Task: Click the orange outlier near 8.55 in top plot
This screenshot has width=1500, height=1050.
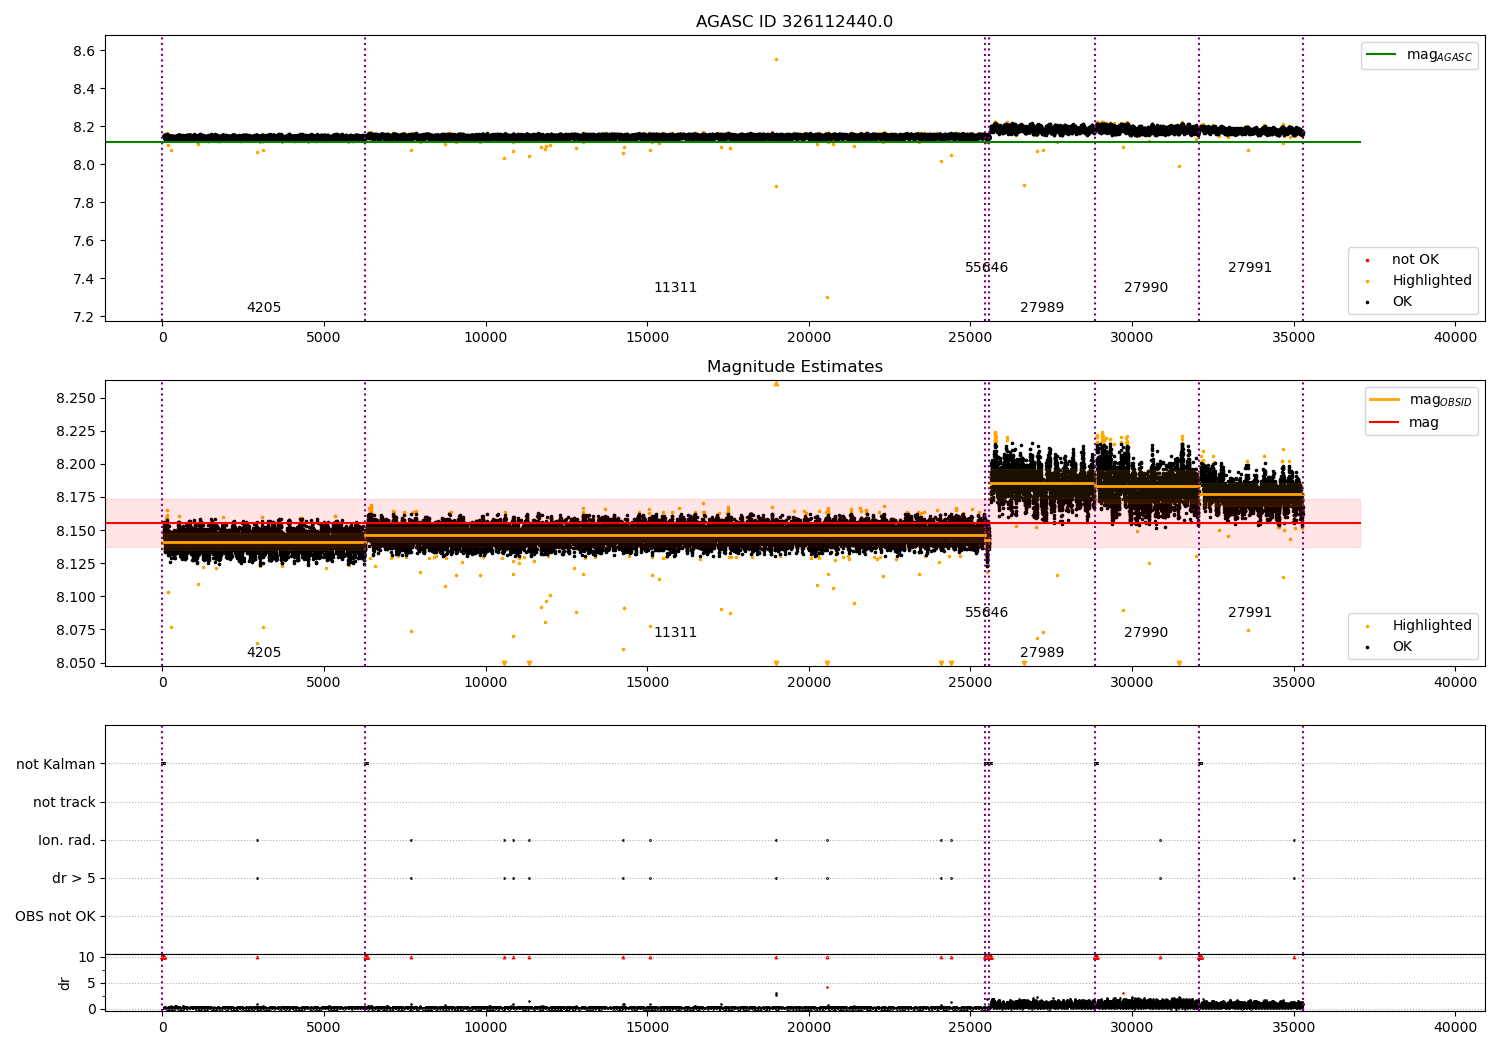Action: coord(776,59)
